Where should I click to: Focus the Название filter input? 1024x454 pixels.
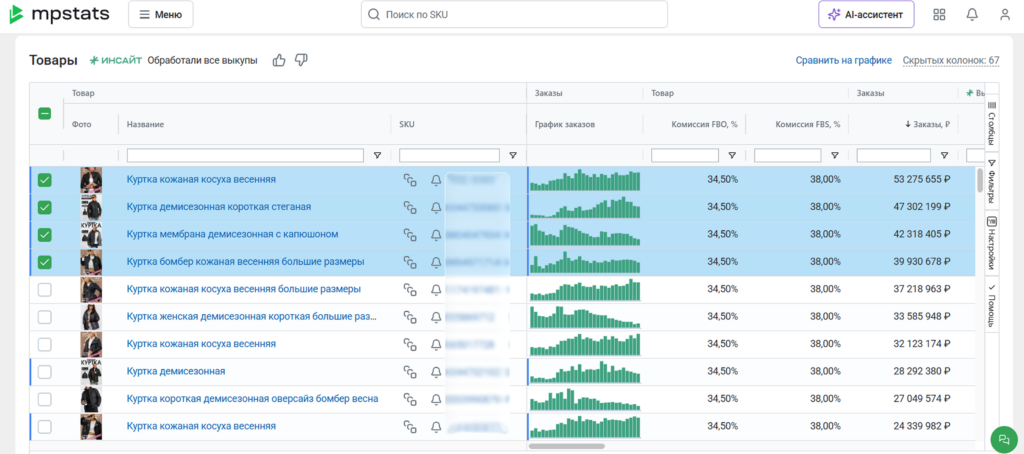coord(245,155)
